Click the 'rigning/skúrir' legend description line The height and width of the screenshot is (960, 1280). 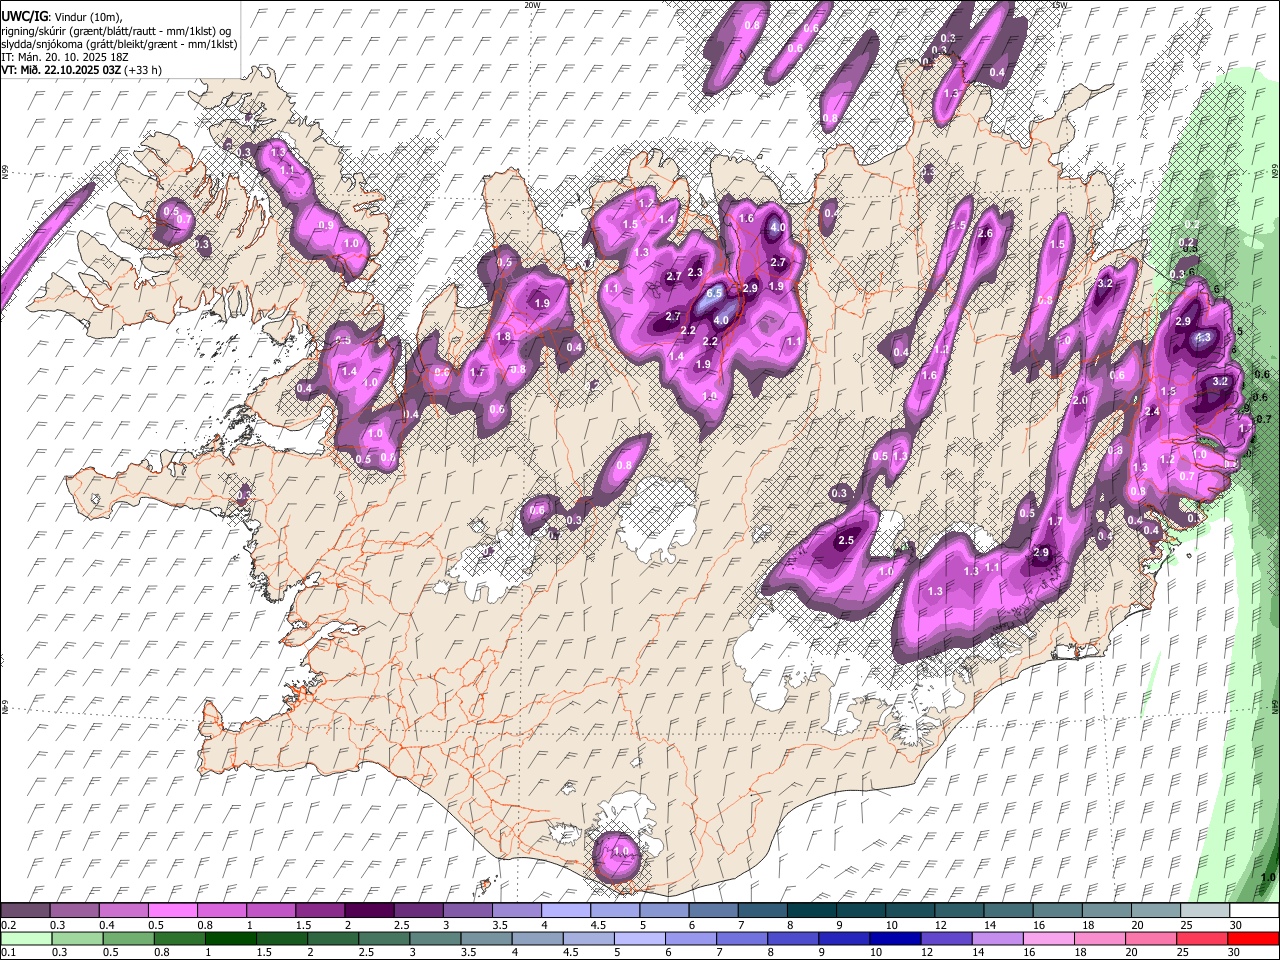116,31
